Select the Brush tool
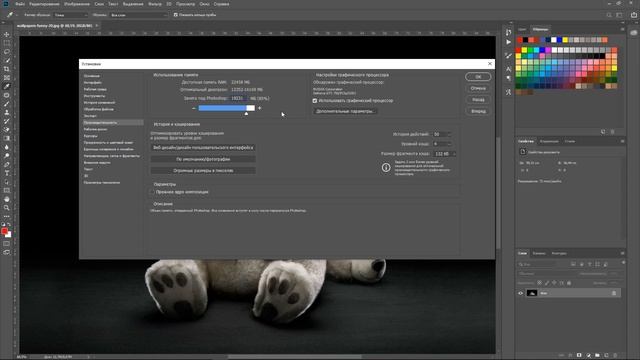The image size is (640, 360). click(7, 104)
